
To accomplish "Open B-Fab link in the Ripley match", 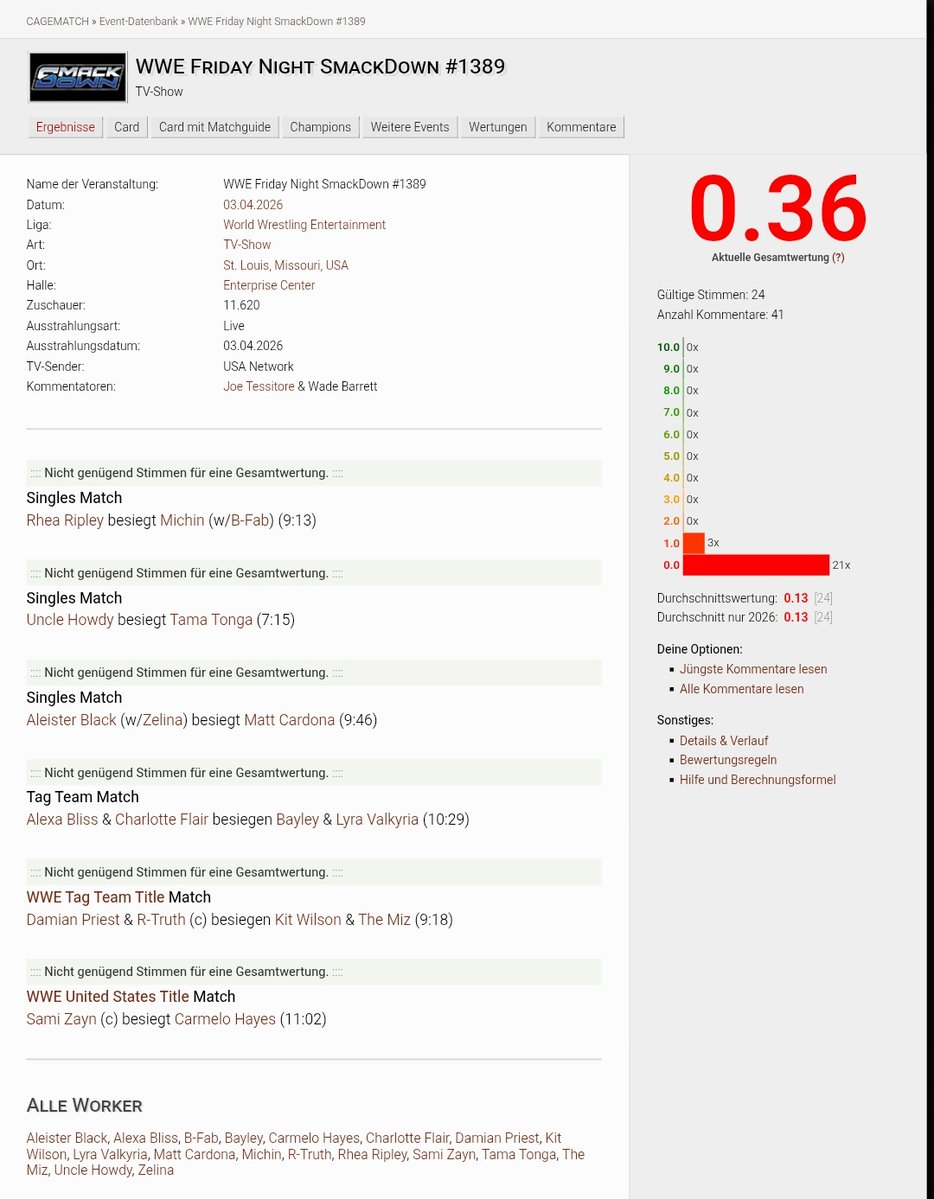I will pyautogui.click(x=250, y=521).
